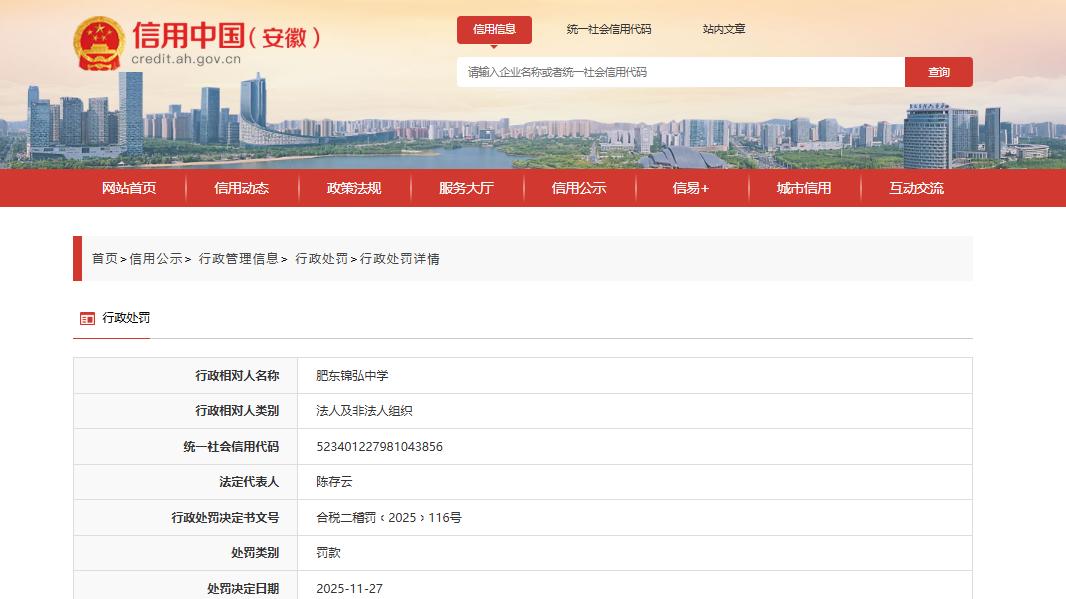Screen dimensions: 1066x599
Task: Open the 服务大厅 navigation menu
Action: click(468, 188)
